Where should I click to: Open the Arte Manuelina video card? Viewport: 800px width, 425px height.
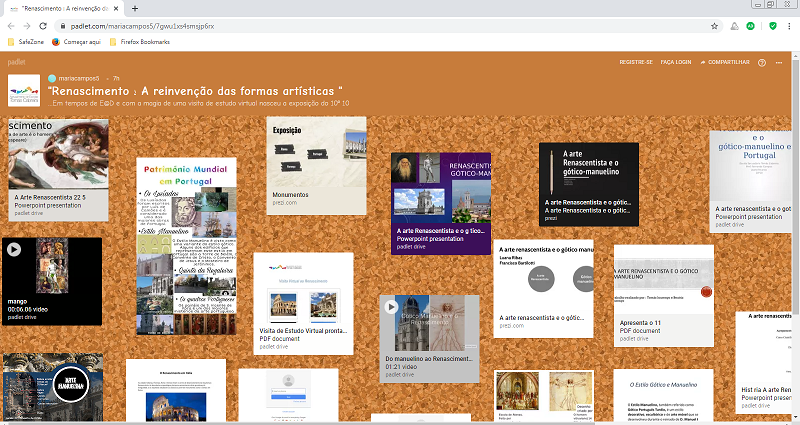(53, 387)
